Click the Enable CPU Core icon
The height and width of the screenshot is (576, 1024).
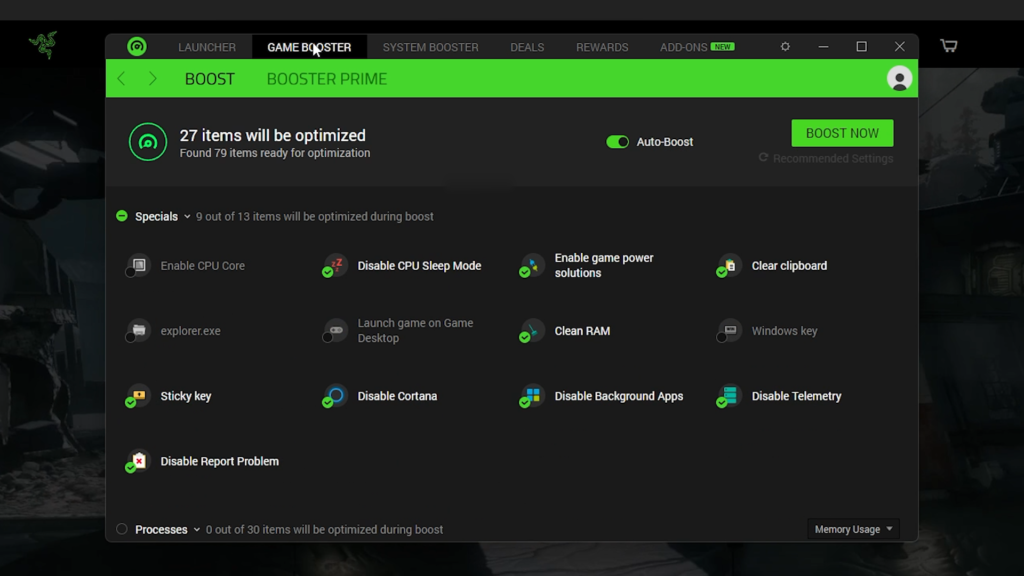tap(138, 266)
